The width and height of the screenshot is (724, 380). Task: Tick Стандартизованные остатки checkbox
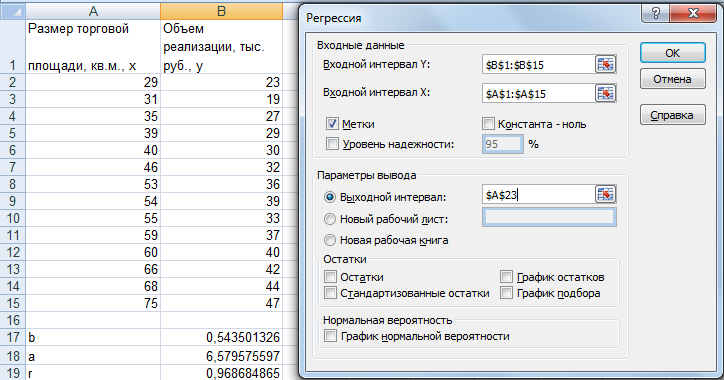pos(330,293)
